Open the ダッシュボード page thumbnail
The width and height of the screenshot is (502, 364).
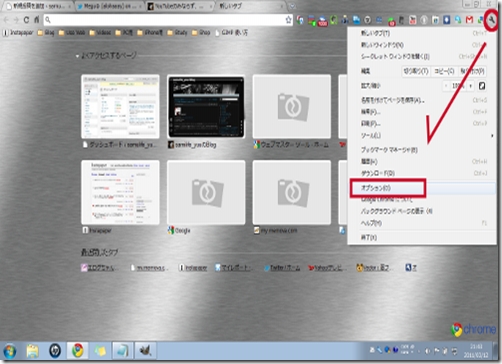coord(120,107)
